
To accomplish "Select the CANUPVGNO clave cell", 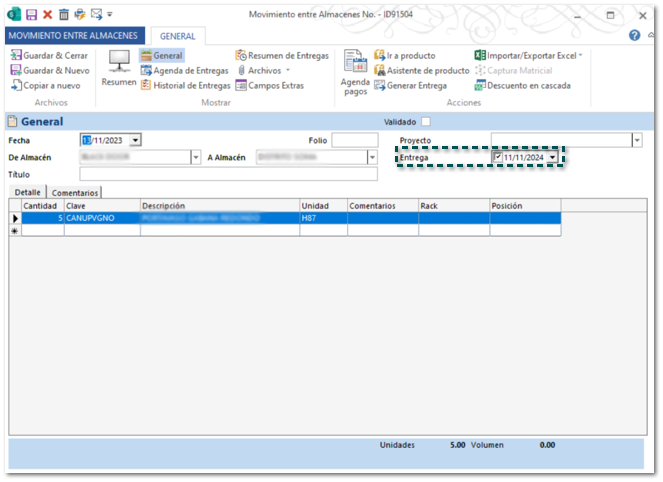I will pyautogui.click(x=102, y=218).
